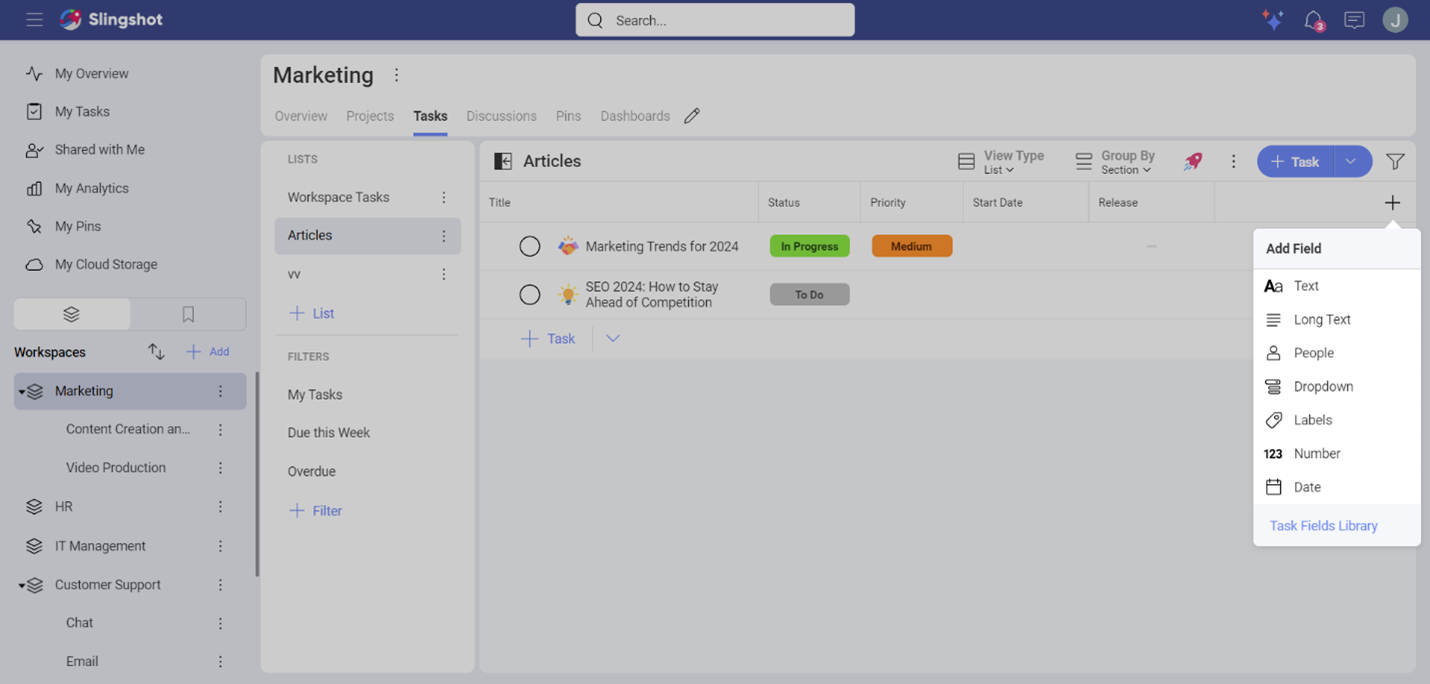Edit tabs with the pencil icon

point(692,116)
